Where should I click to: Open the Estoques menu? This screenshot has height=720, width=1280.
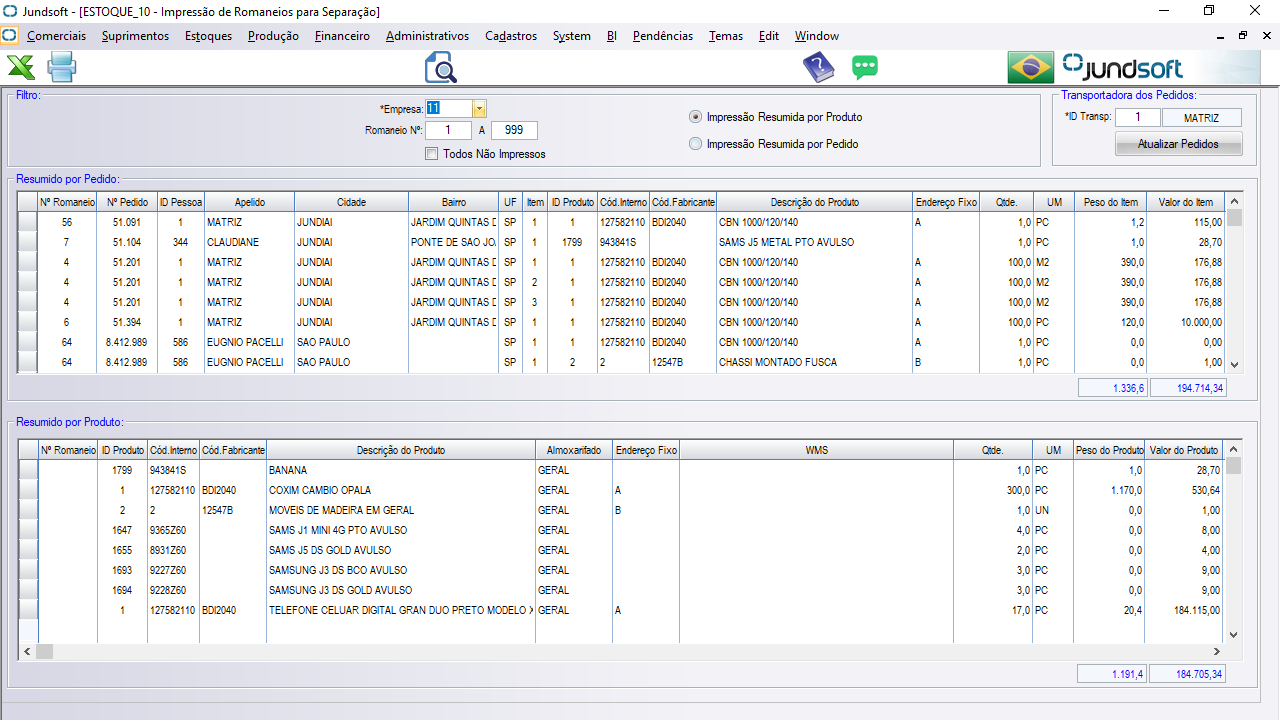coord(208,36)
